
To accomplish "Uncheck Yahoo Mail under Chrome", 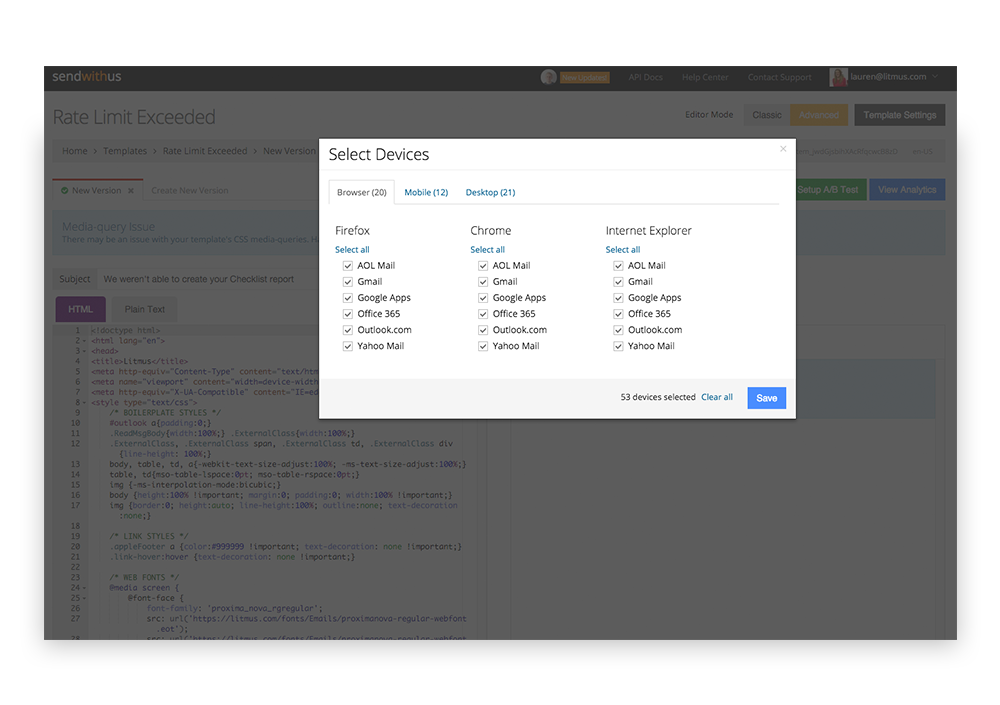I will (x=483, y=346).
